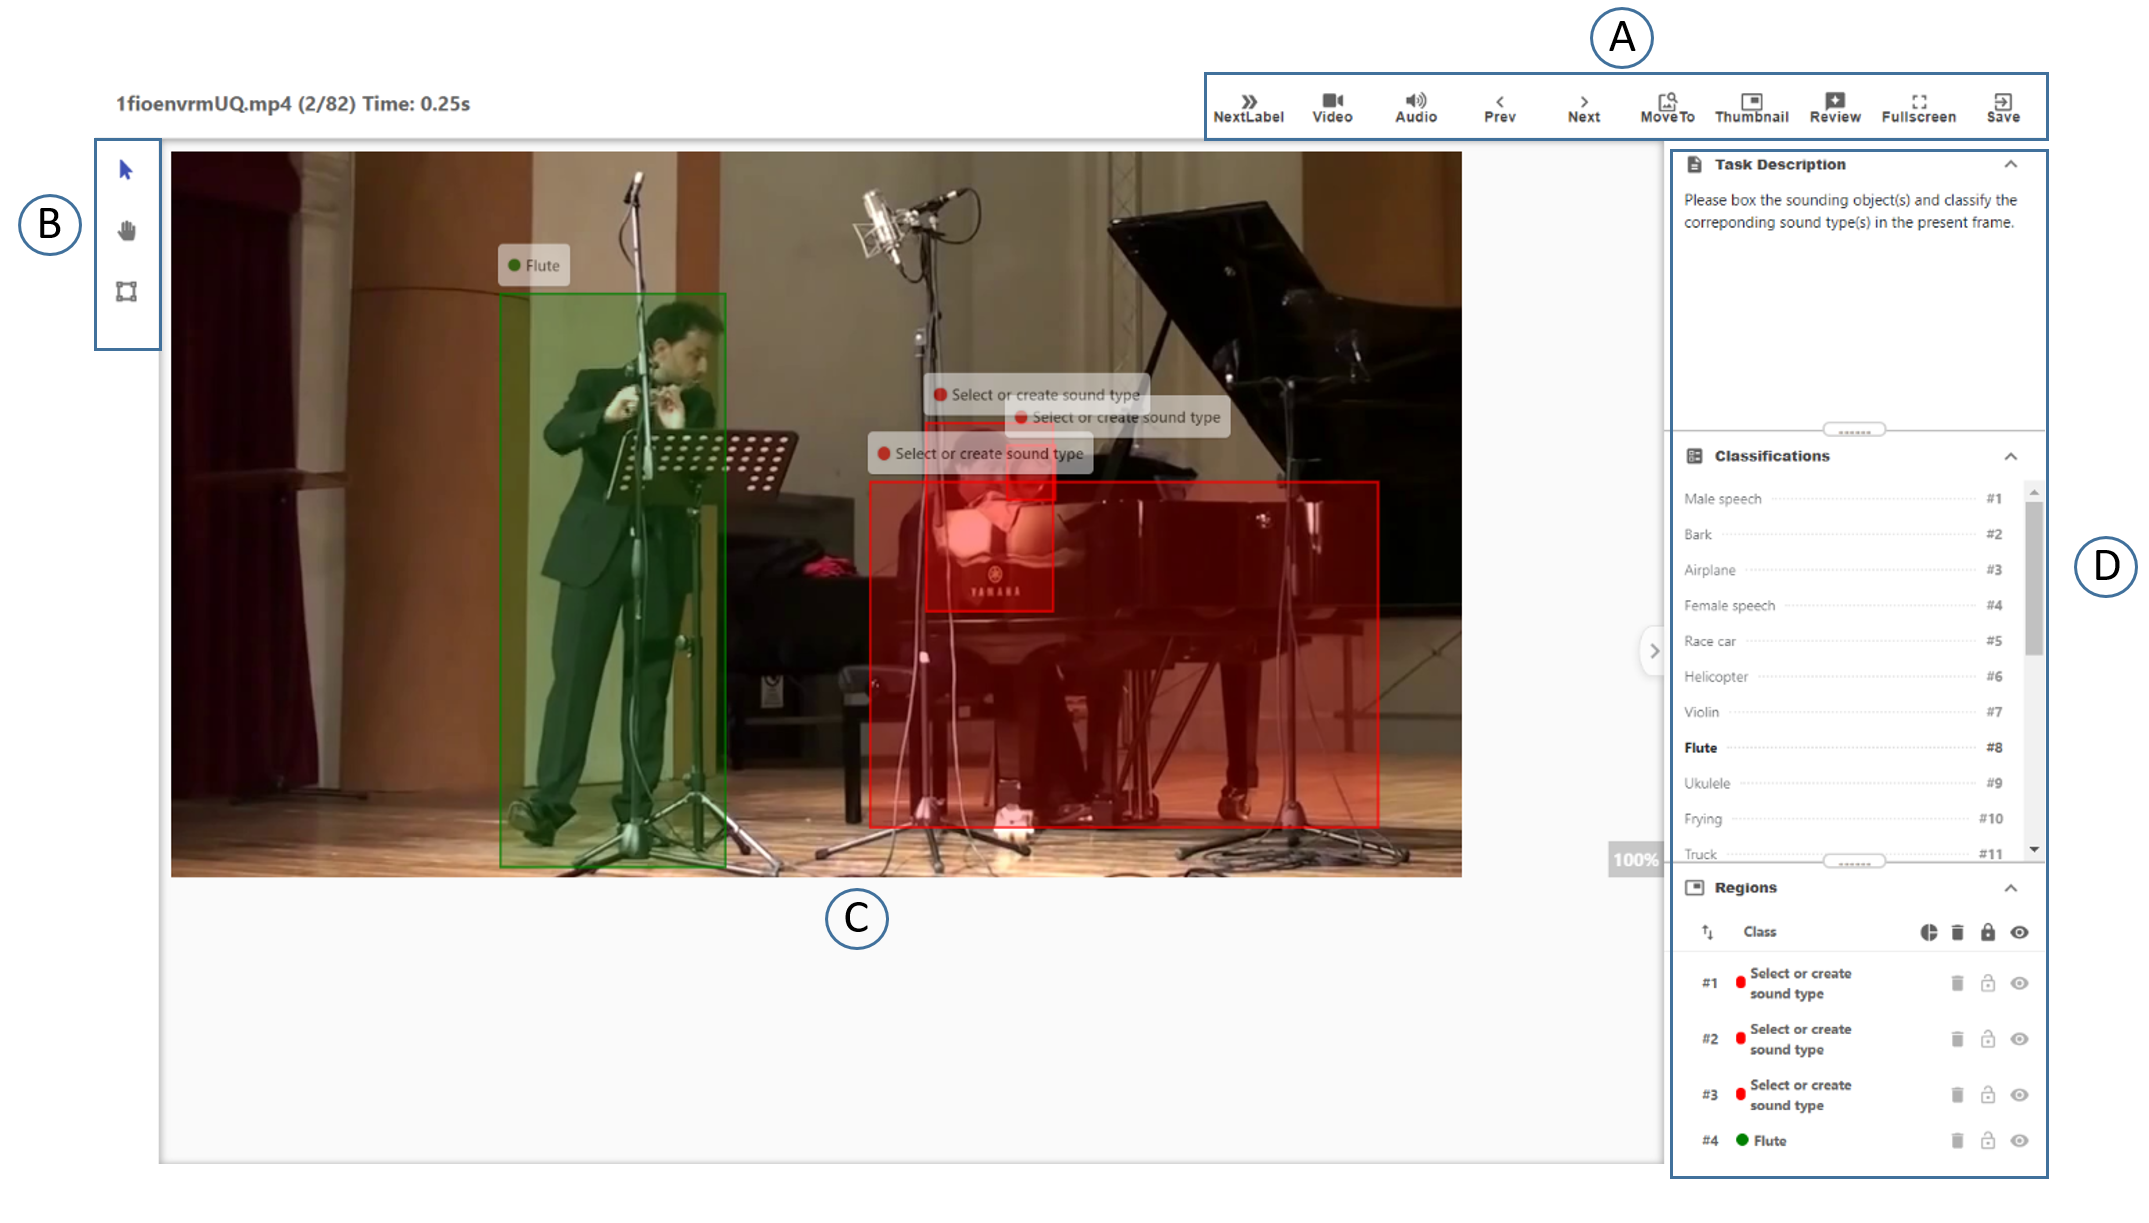The image size is (2149, 1223).
Task: Click the Classifications list scrollbar
Action: pyautogui.click(x=2034, y=578)
